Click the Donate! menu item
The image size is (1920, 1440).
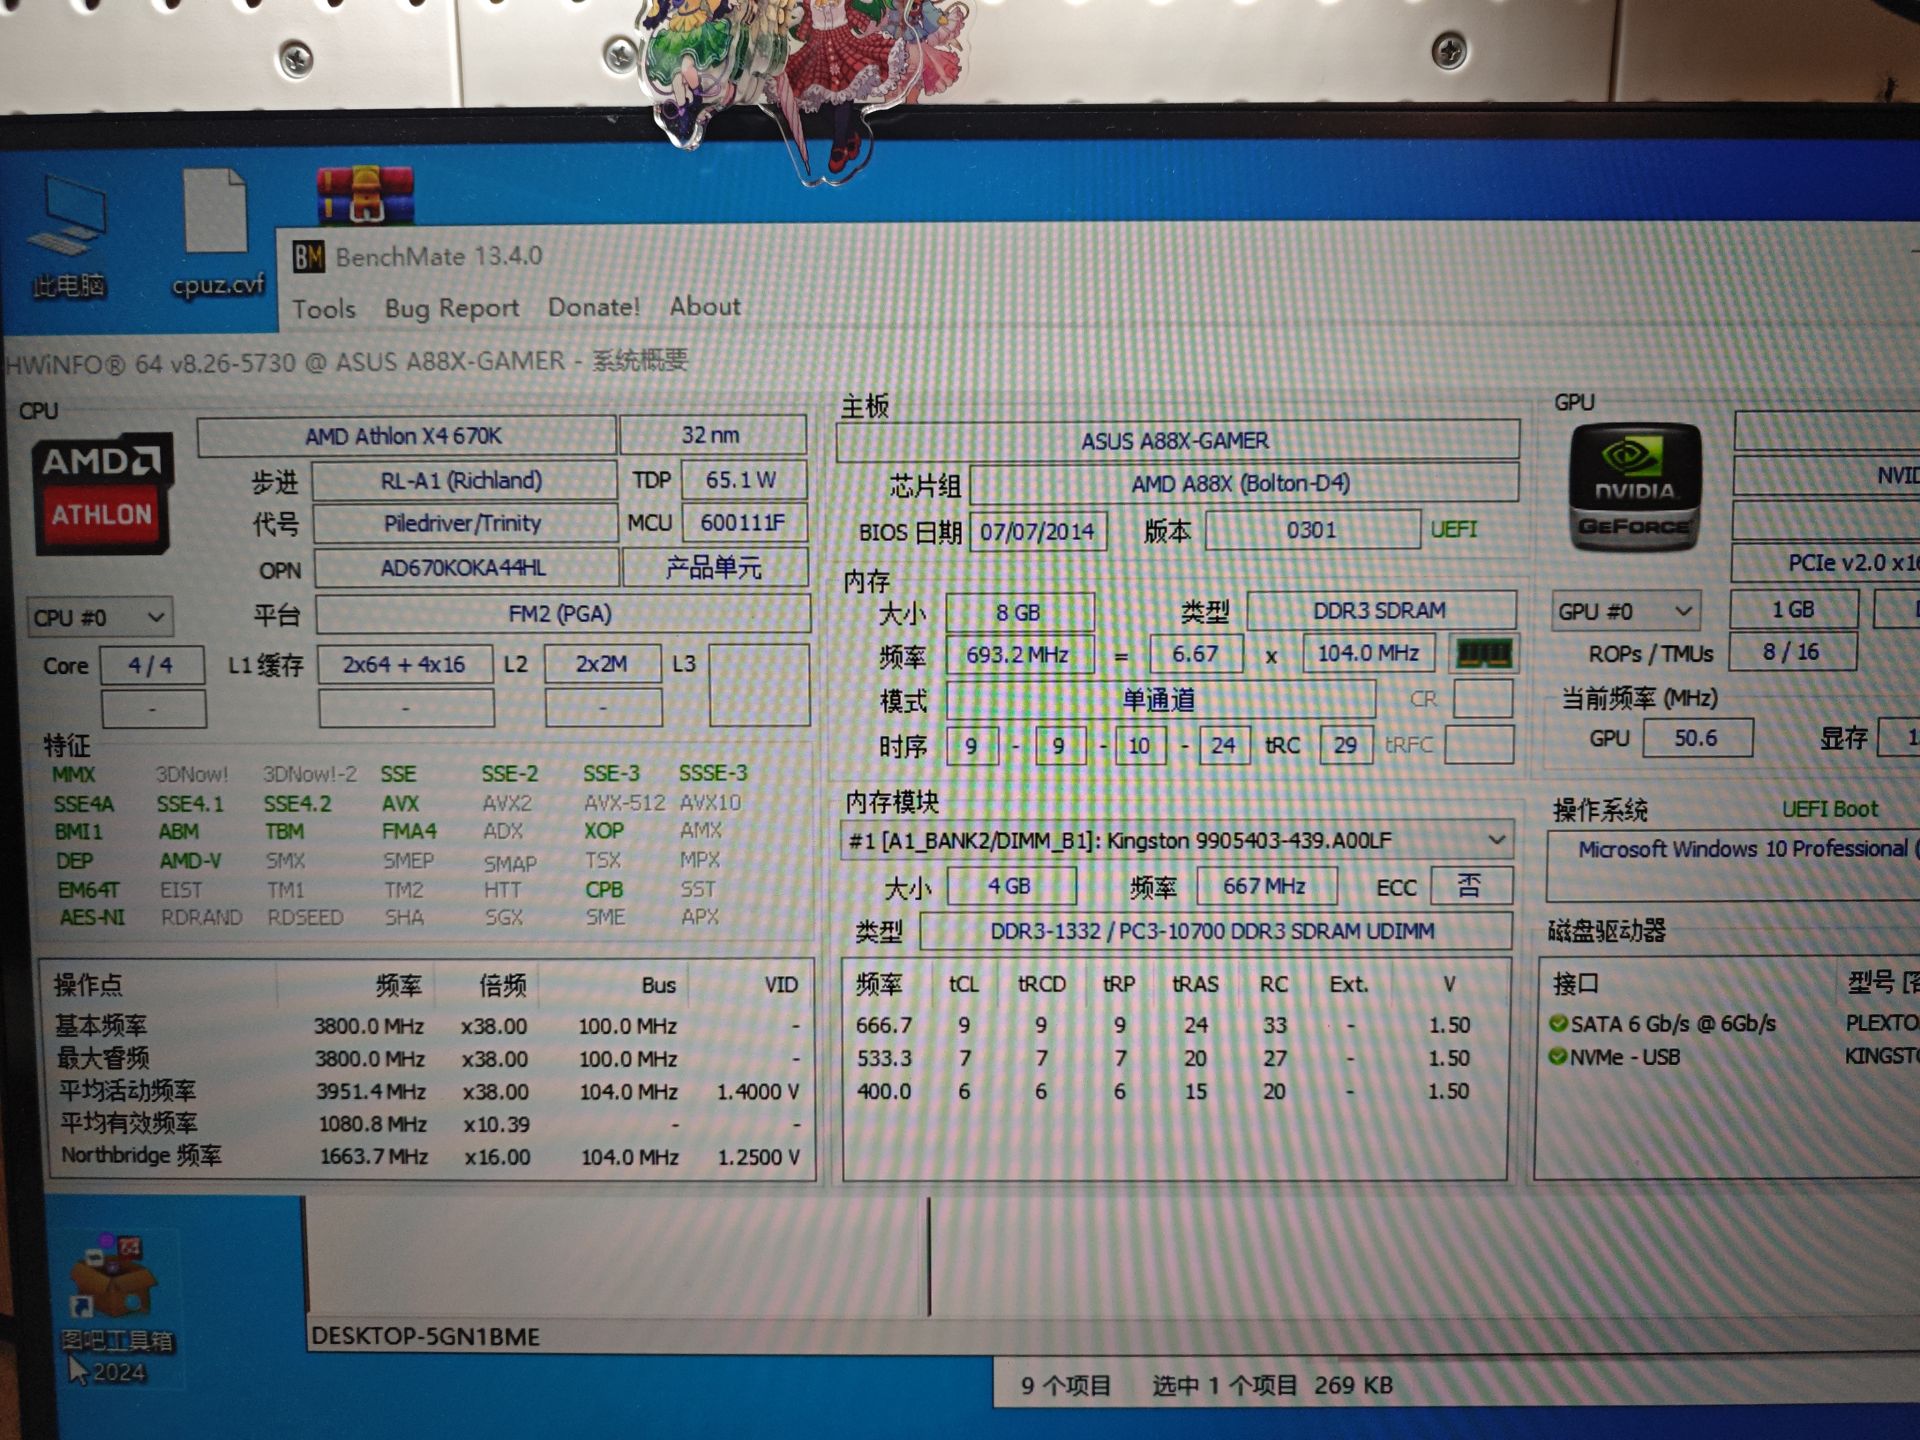click(594, 307)
